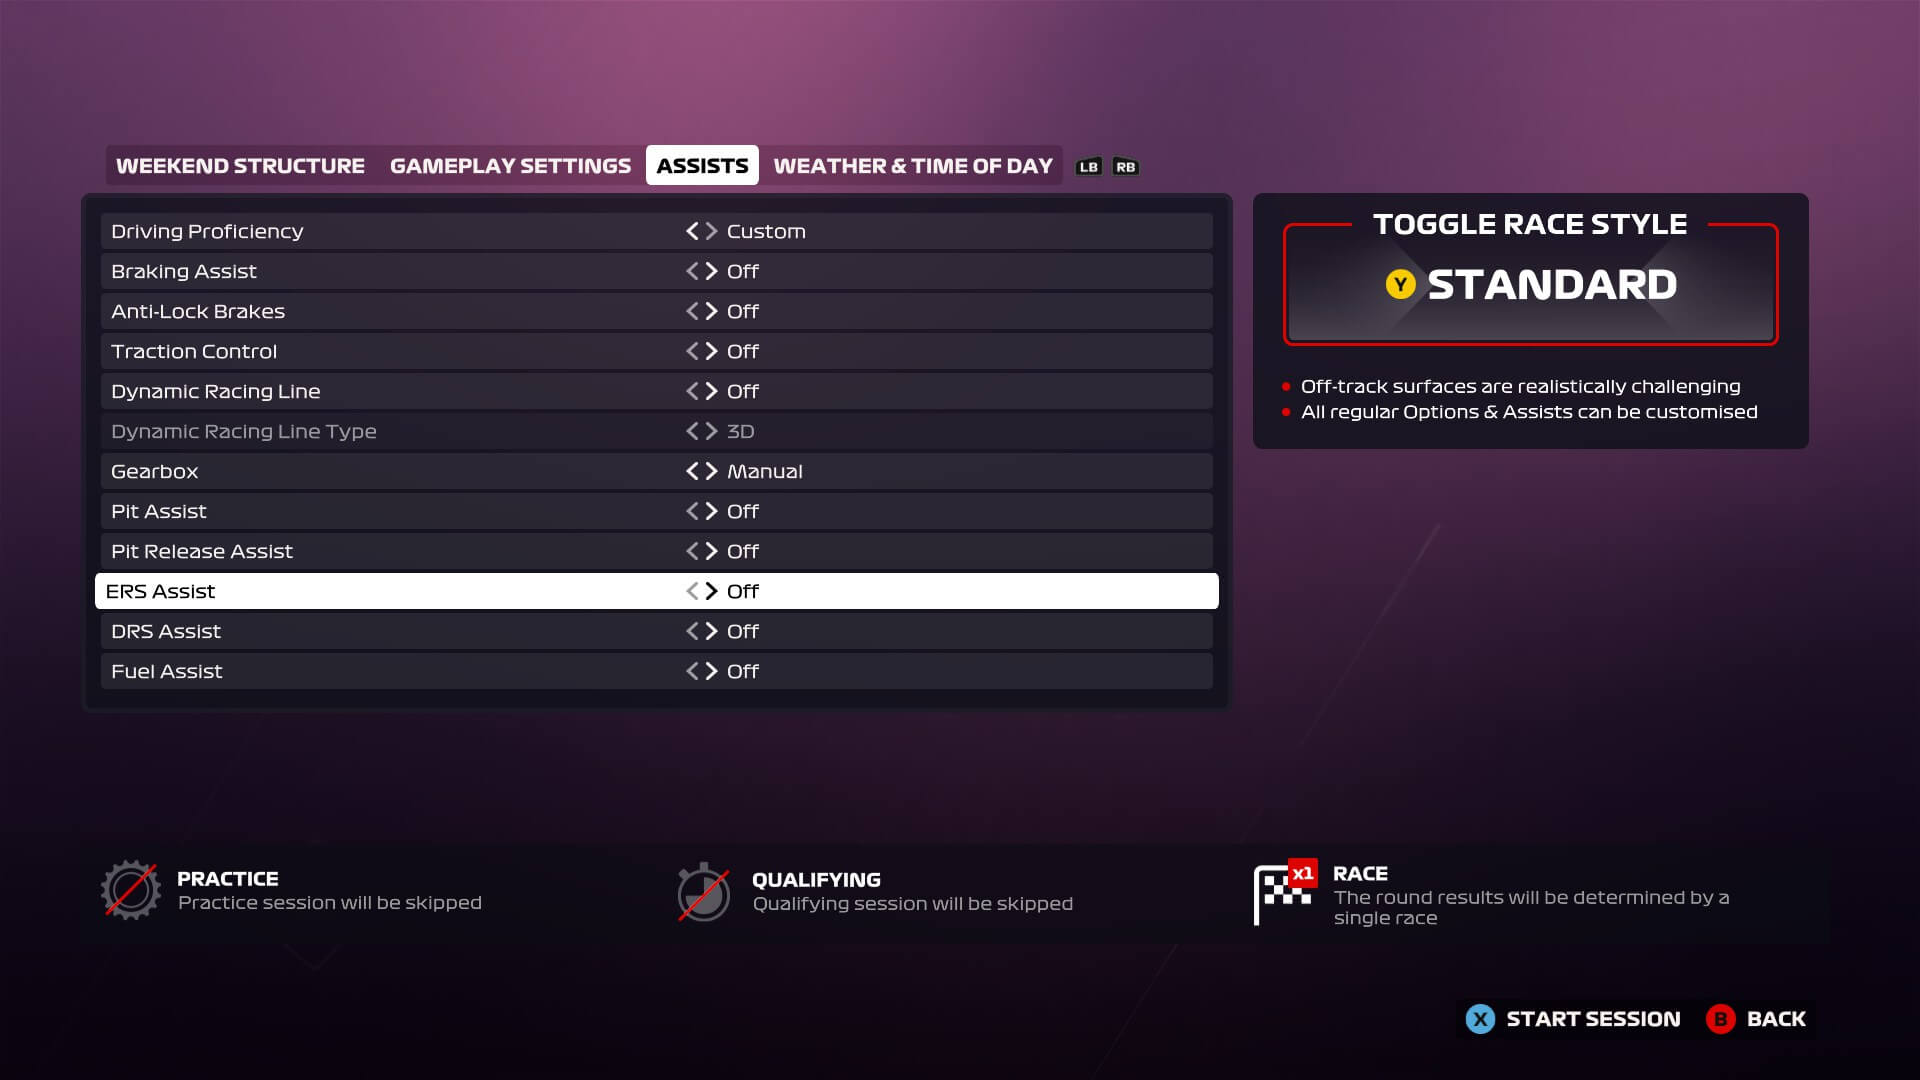
Task: Toggle ERS Assist off setting
Action: point(700,591)
